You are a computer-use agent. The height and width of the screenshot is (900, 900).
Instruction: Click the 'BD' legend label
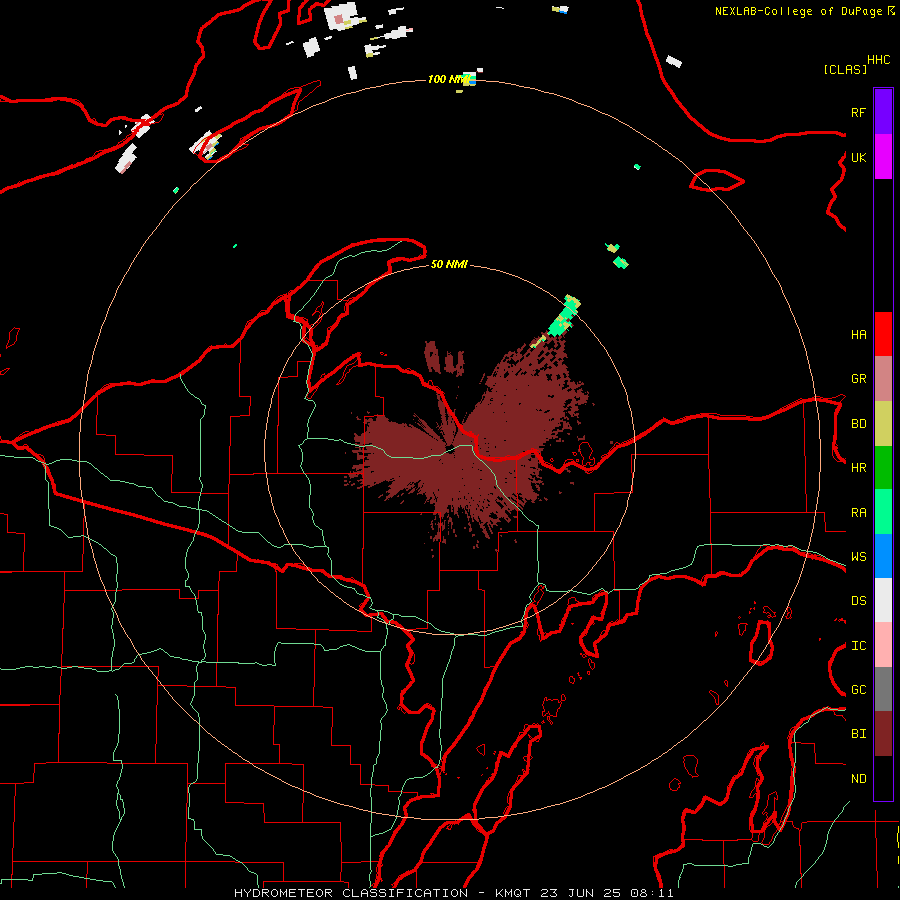click(859, 424)
